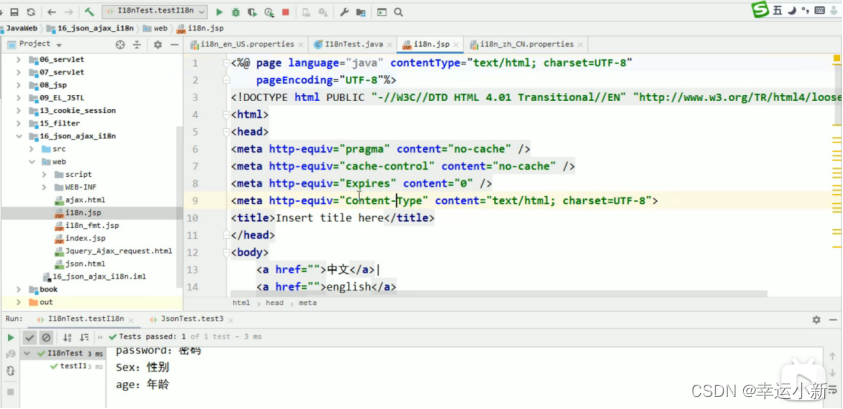The width and height of the screenshot is (843, 409).
Task: Toggle Sogou moon half-width mode icon
Action: [794, 10]
